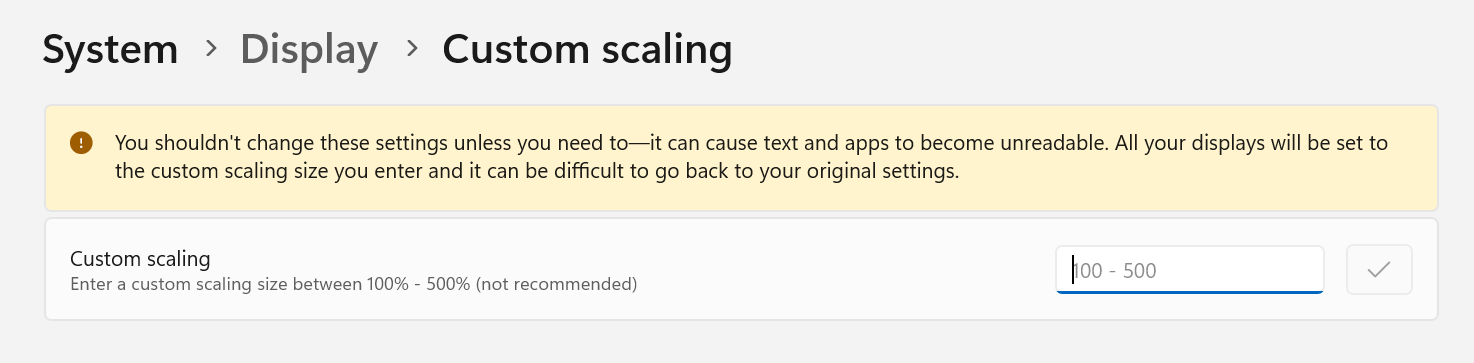Click blank space inside Custom scaling card

point(850,270)
